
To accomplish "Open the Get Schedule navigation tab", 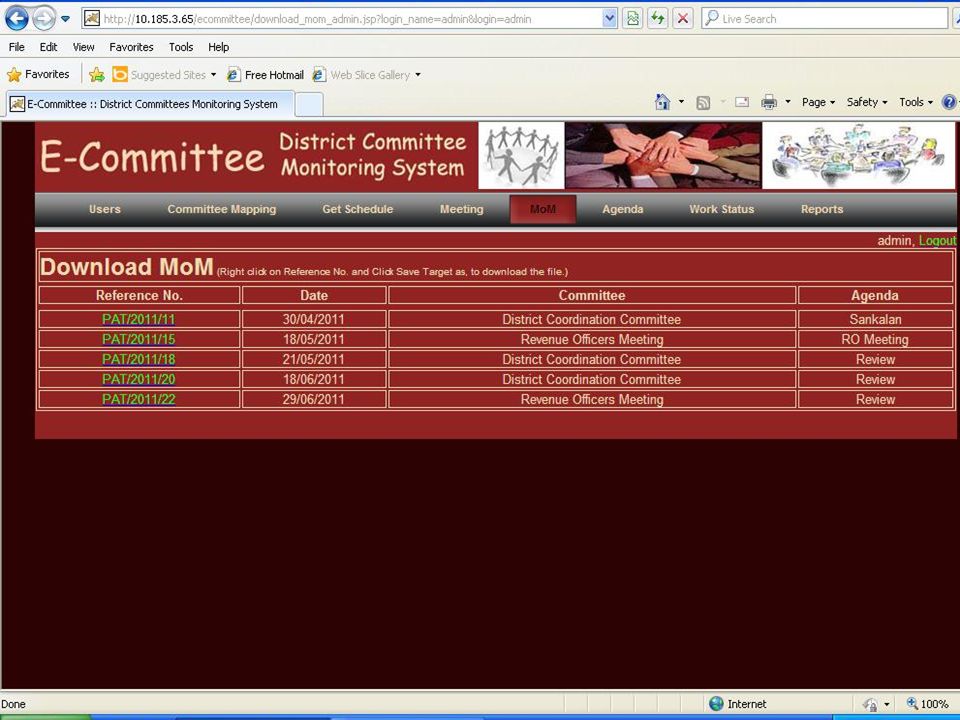I will click(358, 209).
